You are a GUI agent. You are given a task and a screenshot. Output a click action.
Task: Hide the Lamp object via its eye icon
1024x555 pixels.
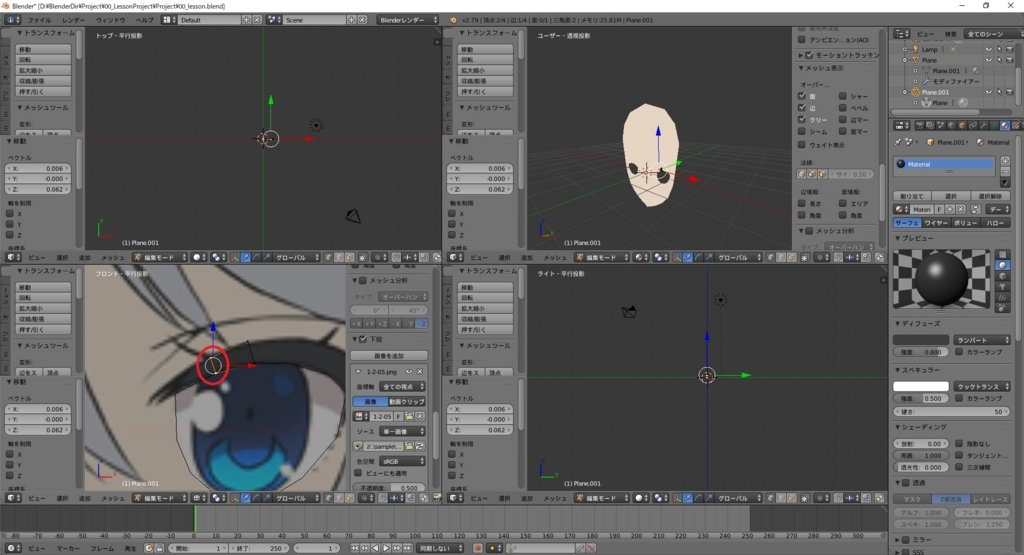coord(989,49)
